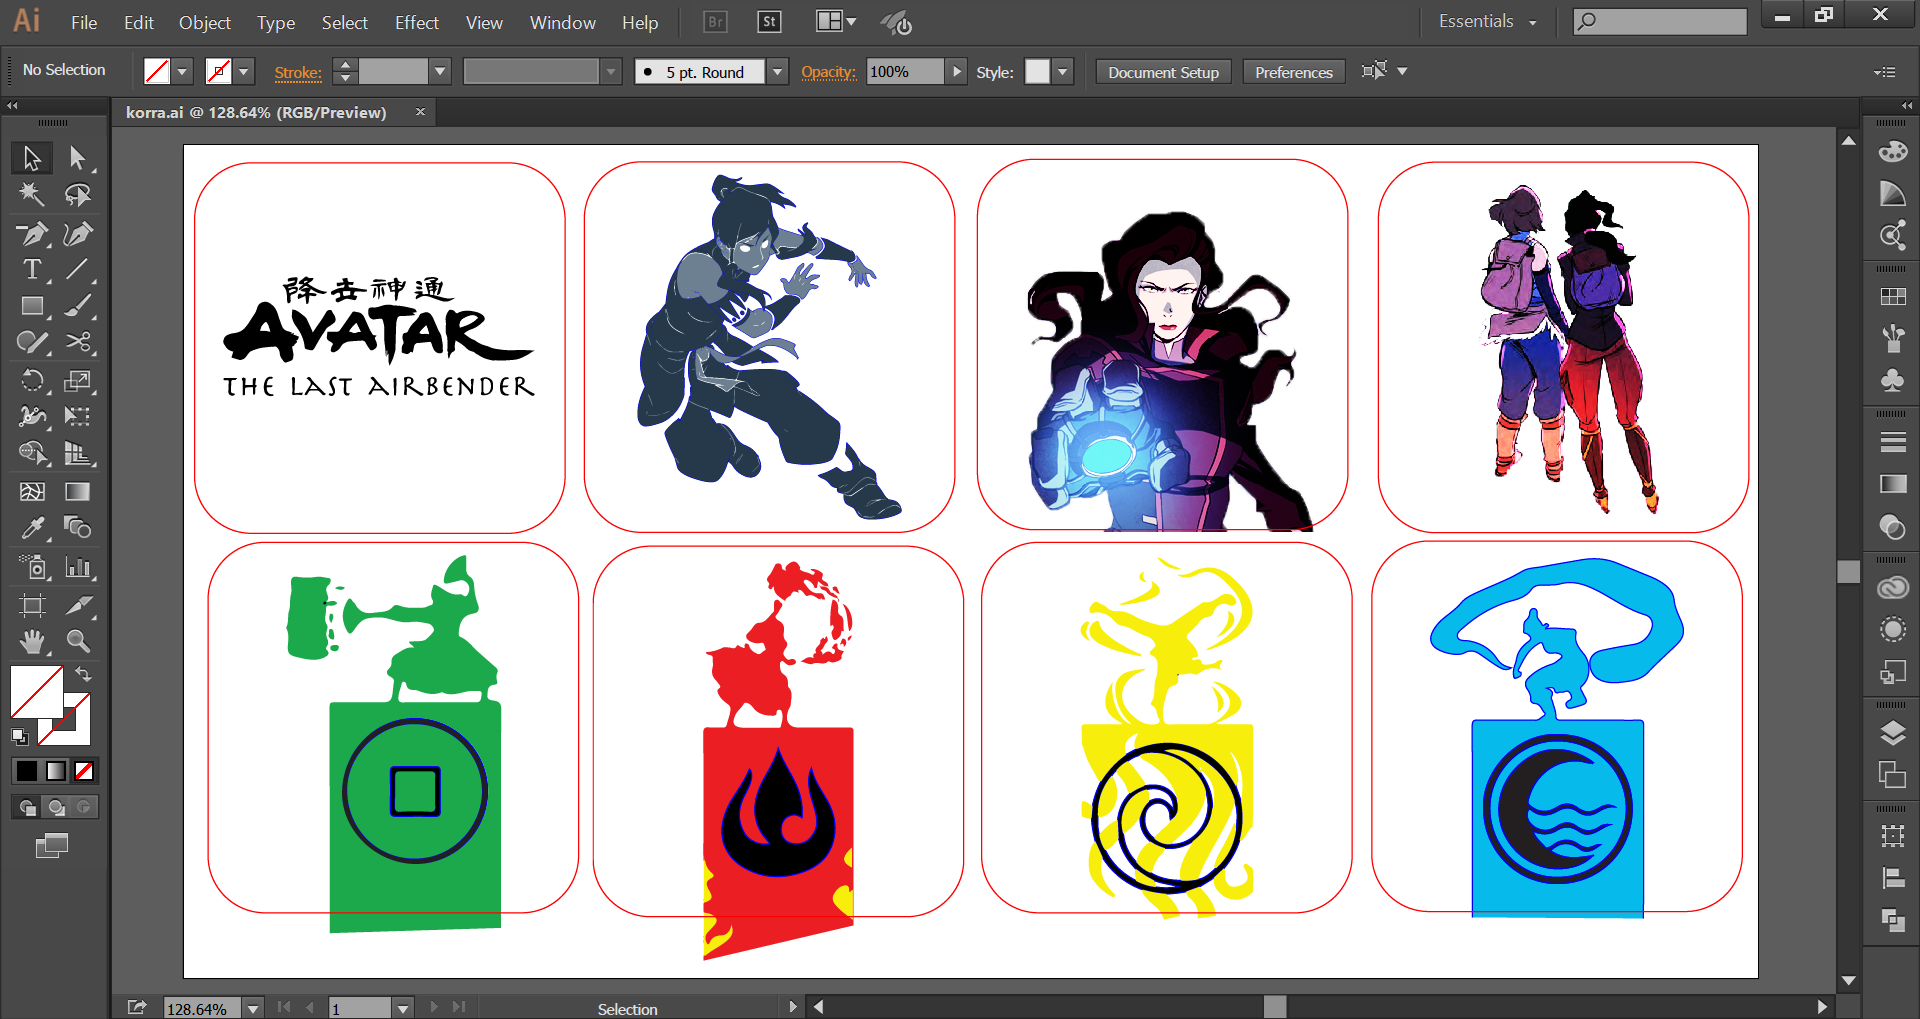Open the Stroke panel icon

coord(1892,441)
